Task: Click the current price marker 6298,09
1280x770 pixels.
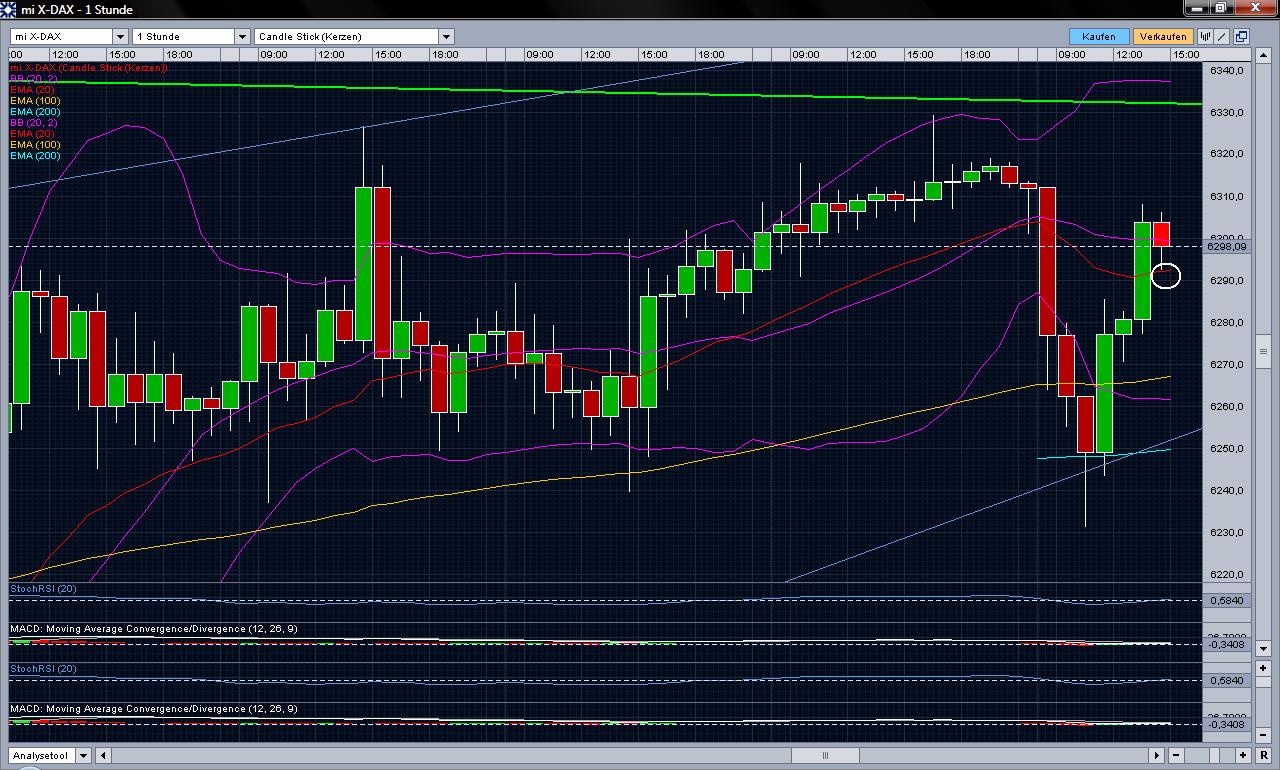Action: coord(1227,246)
